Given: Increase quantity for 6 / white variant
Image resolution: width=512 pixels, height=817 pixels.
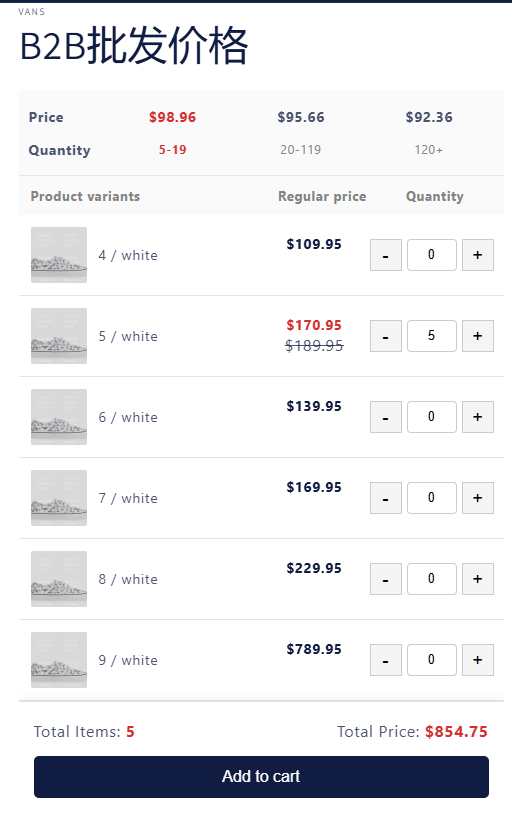Looking at the screenshot, I should point(478,417).
